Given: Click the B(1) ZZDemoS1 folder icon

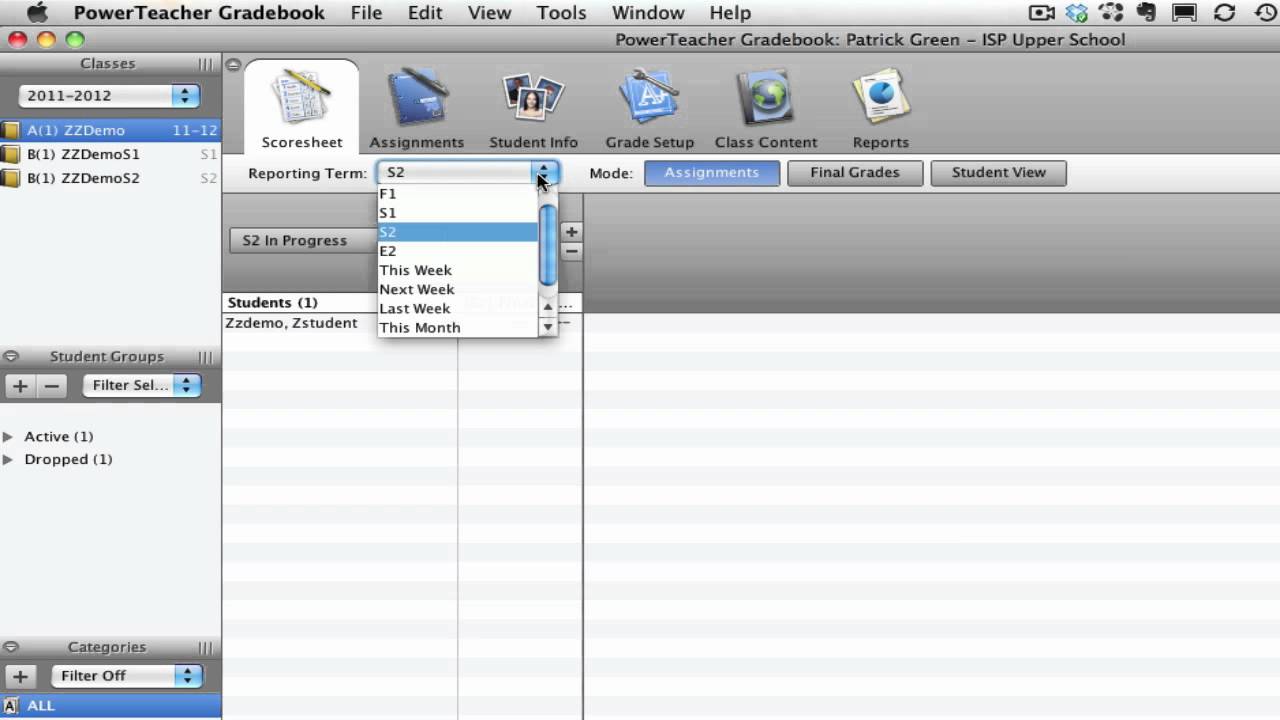Looking at the screenshot, I should [10, 154].
